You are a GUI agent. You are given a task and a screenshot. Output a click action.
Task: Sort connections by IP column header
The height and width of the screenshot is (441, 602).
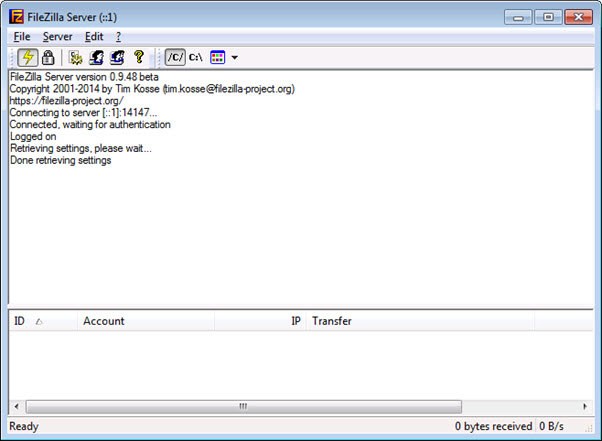coord(260,321)
